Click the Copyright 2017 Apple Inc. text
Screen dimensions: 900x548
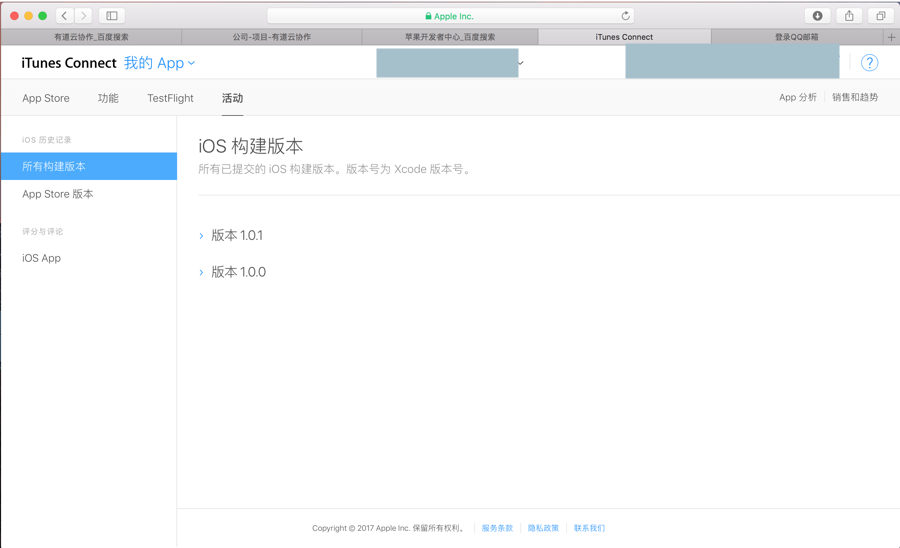(389, 528)
